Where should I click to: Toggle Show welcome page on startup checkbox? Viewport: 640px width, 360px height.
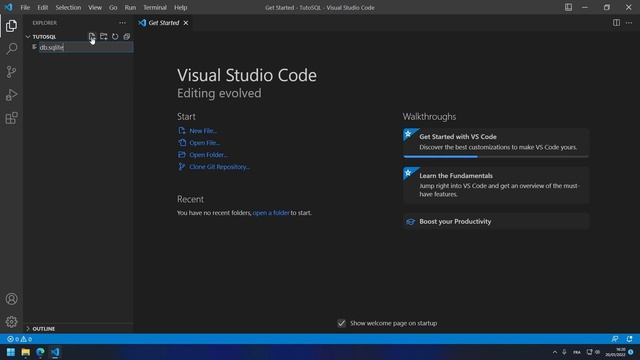click(342, 323)
